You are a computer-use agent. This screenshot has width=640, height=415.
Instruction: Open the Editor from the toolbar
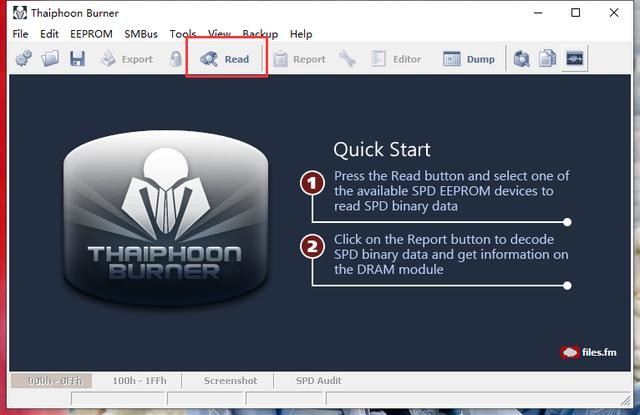pos(396,59)
